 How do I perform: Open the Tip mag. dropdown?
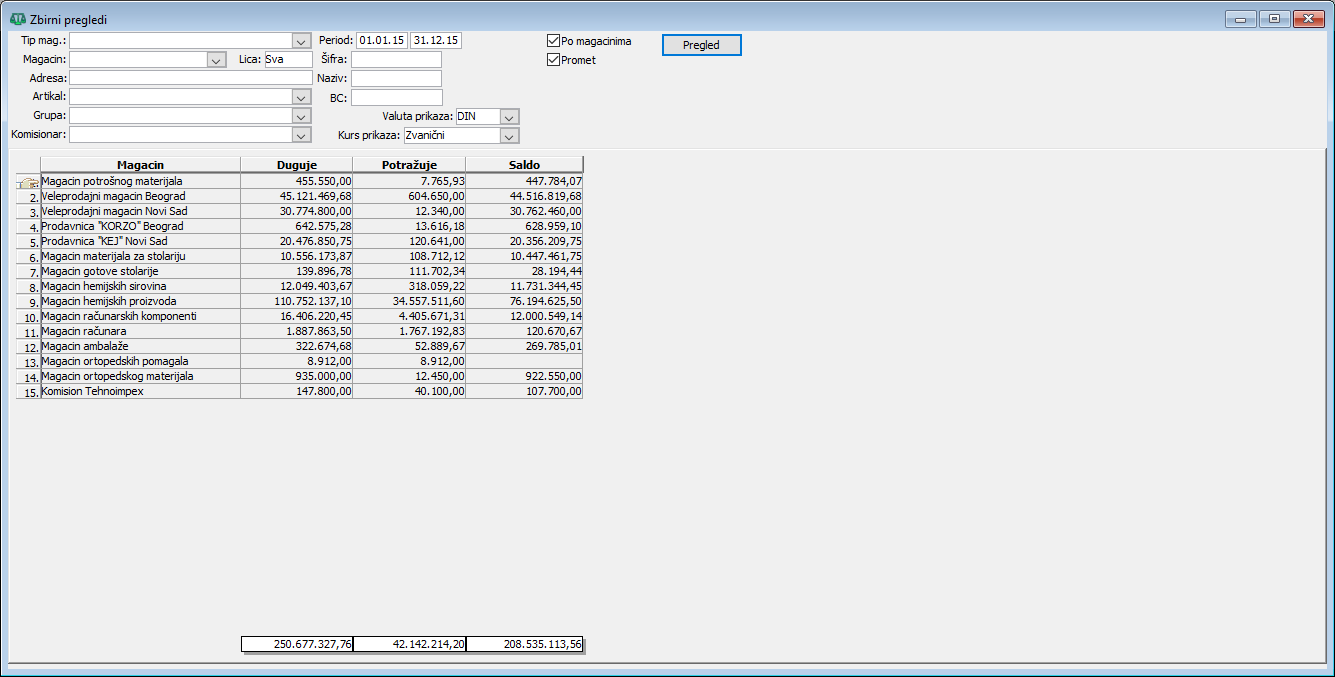[302, 41]
